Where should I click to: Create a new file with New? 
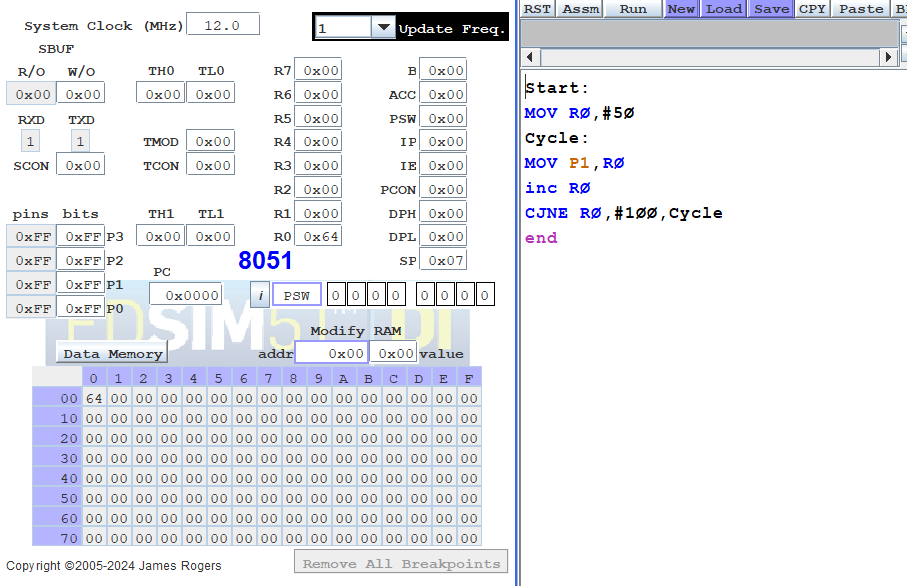click(x=681, y=9)
